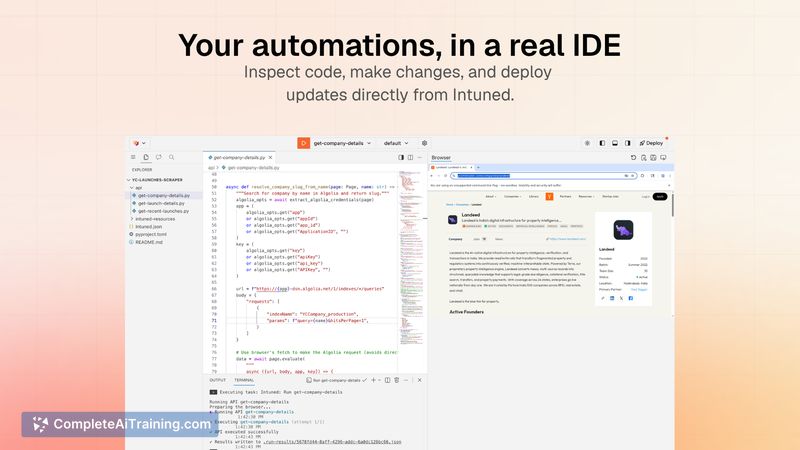This screenshot has height=450, width=800.
Task: Click the Partners nav link
Action: (x=565, y=196)
